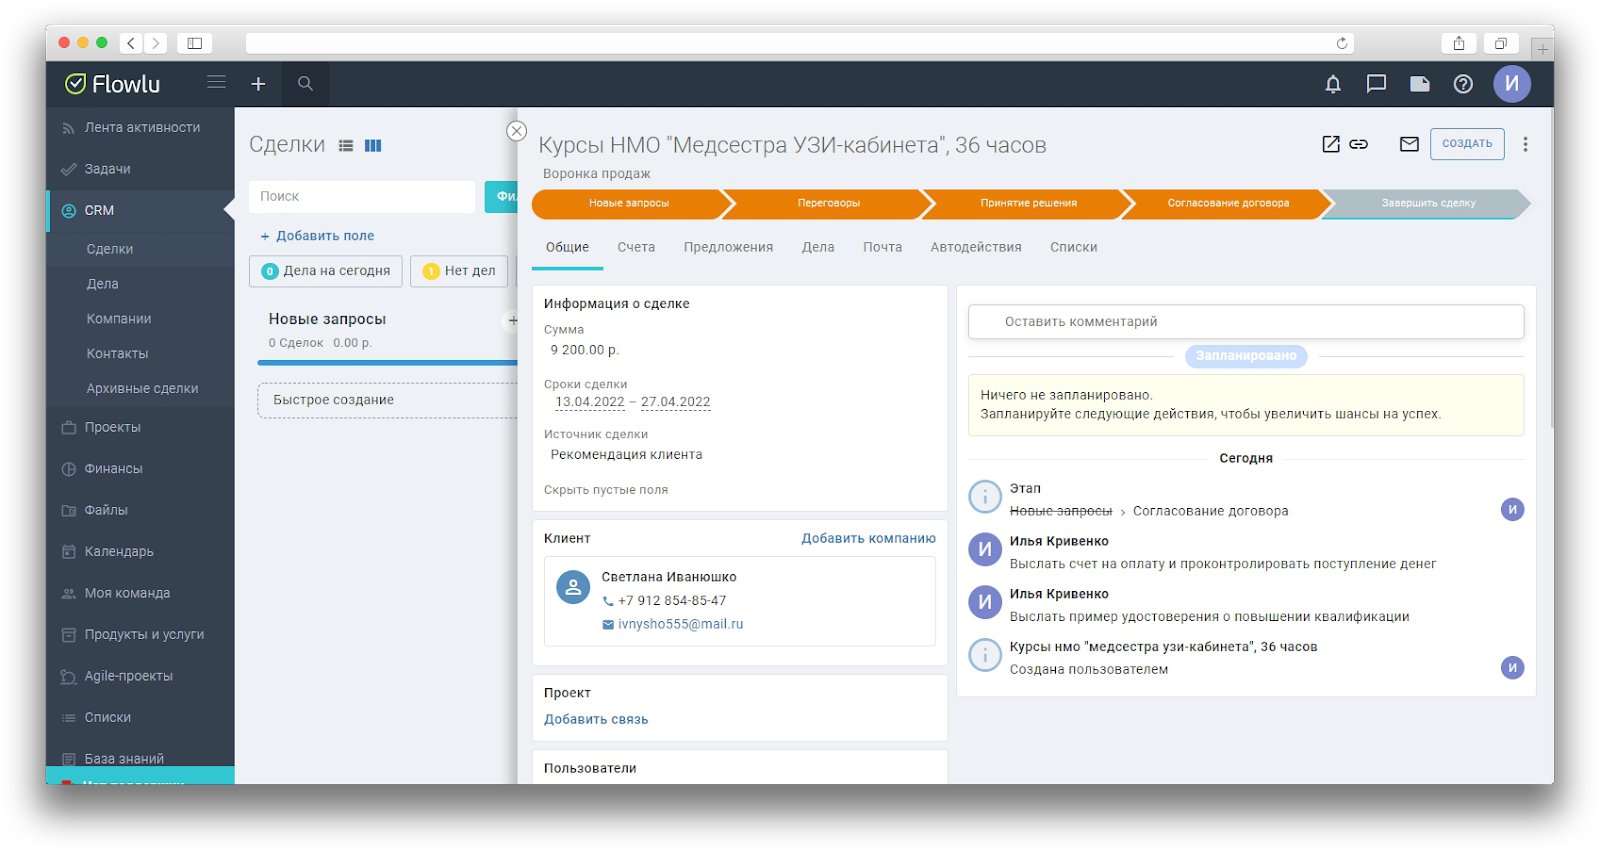Switch to the Счета tab
The height and width of the screenshot is (851, 1600).
(x=636, y=247)
